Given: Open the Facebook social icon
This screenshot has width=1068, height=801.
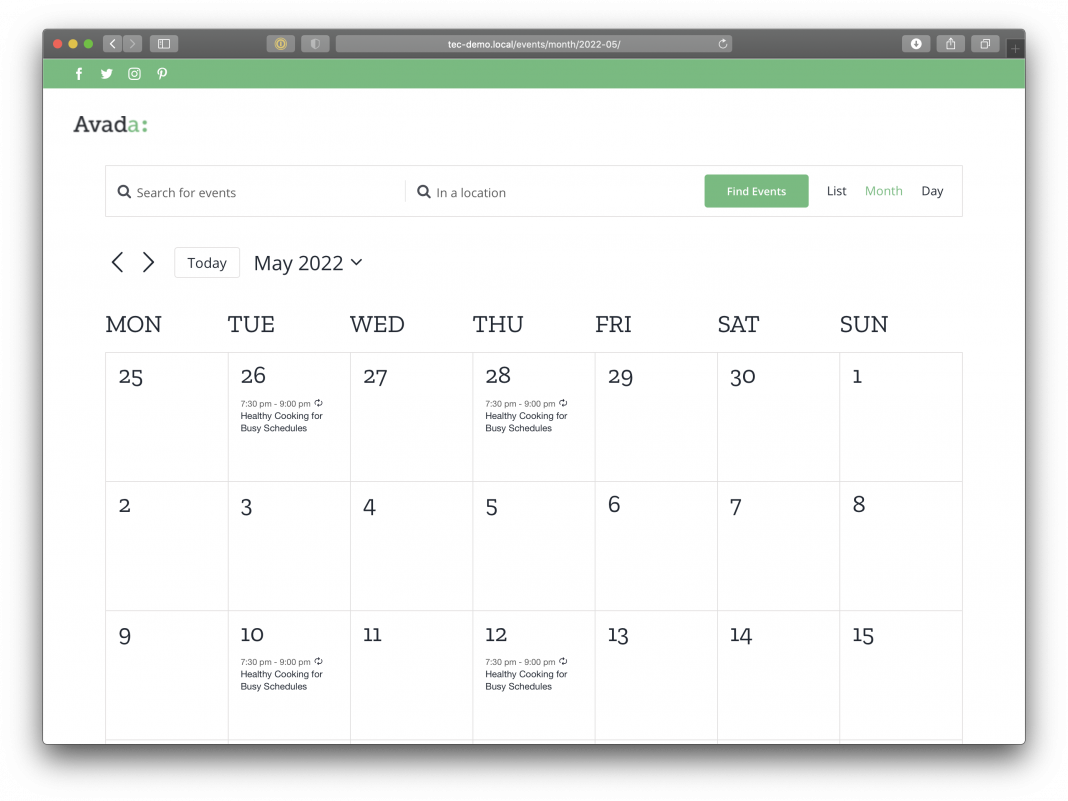Looking at the screenshot, I should [78, 73].
